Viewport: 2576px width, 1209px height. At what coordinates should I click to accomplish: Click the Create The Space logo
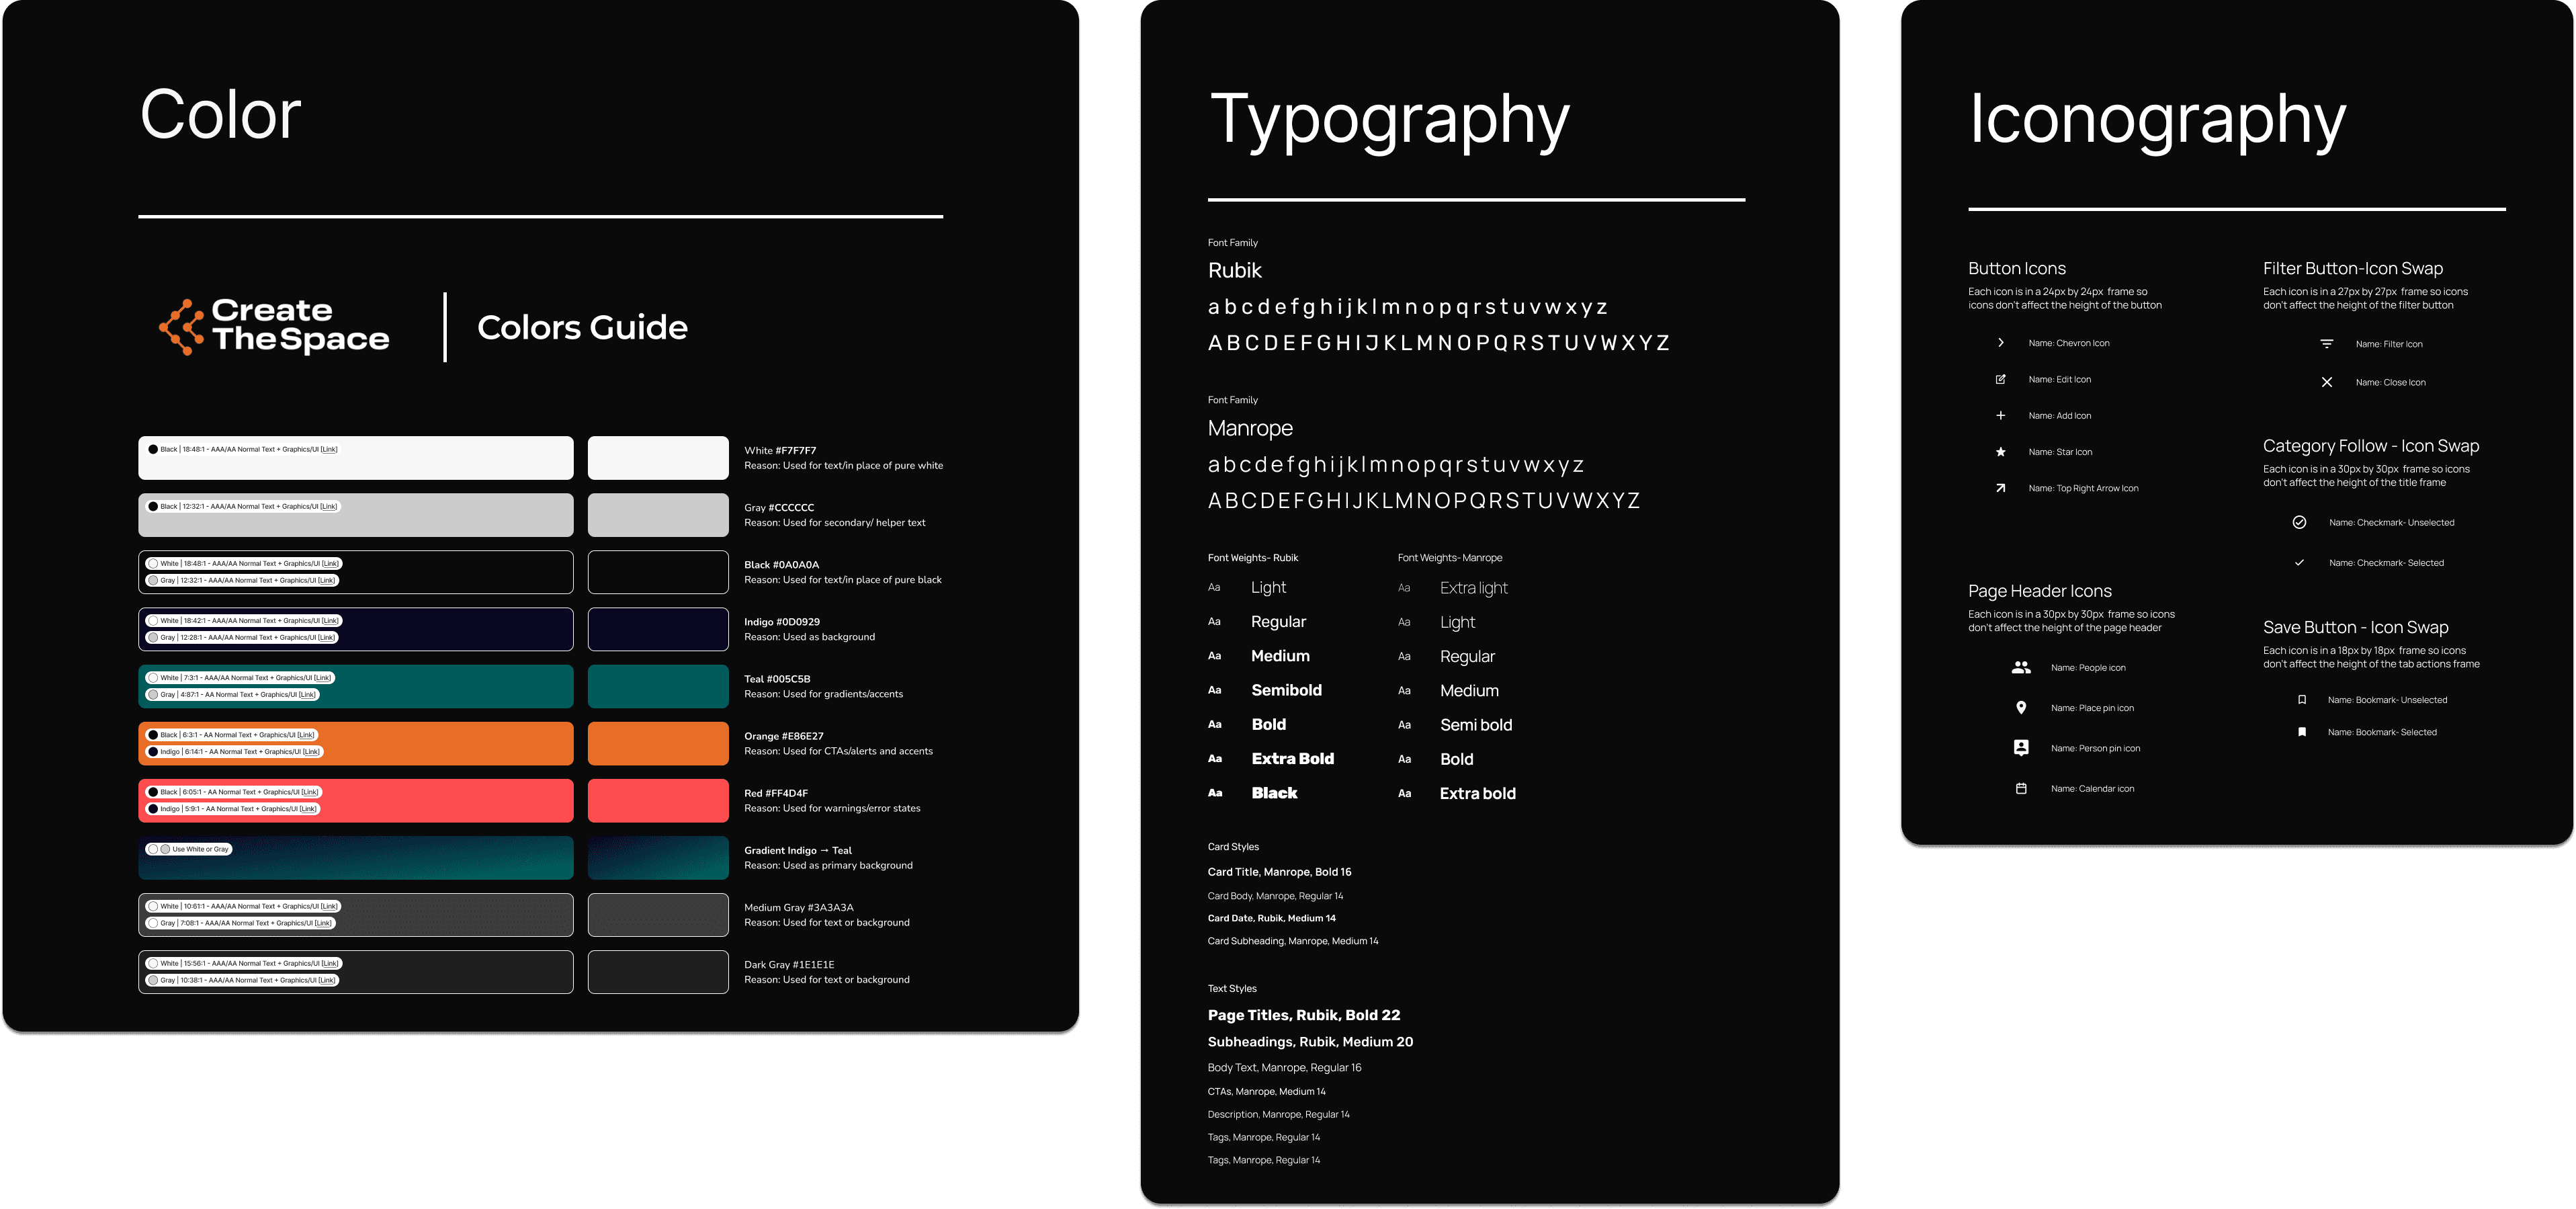pos(274,326)
